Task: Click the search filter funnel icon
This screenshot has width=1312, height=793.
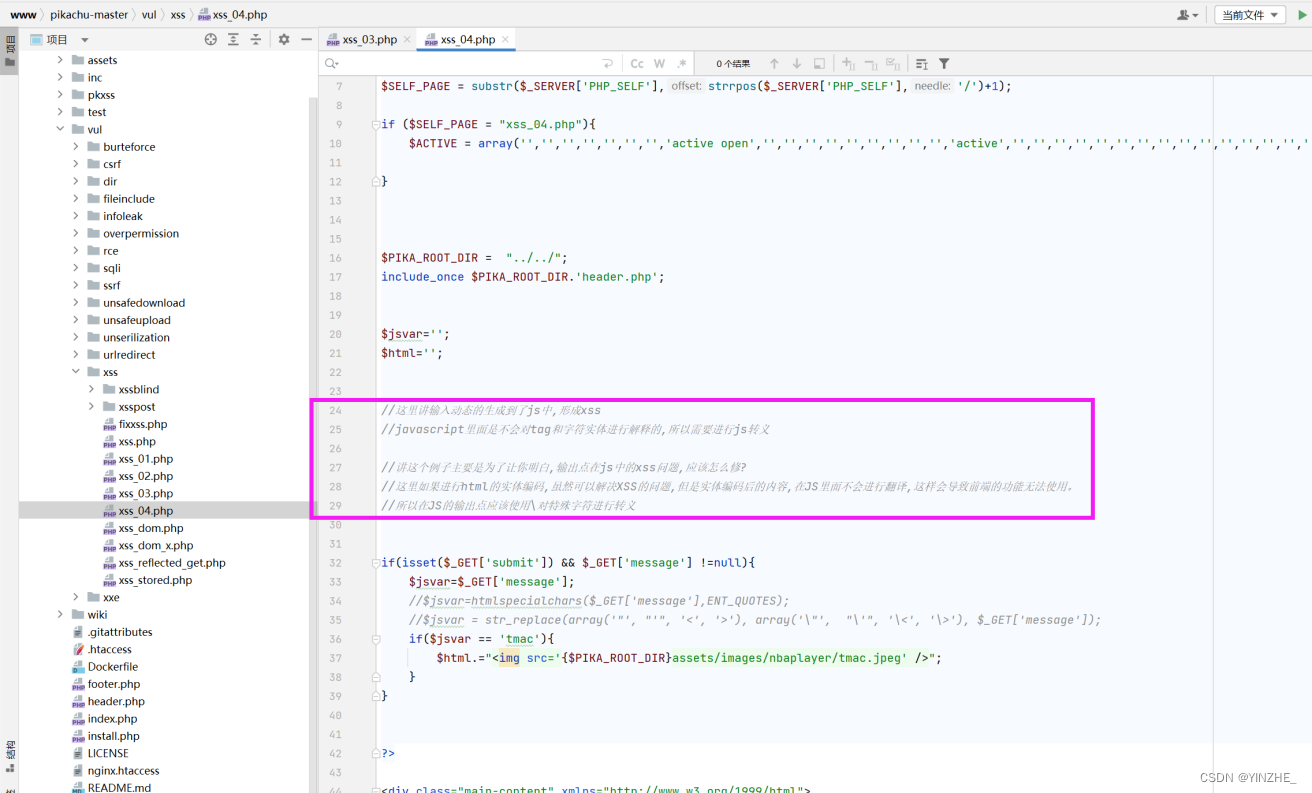Action: click(944, 64)
